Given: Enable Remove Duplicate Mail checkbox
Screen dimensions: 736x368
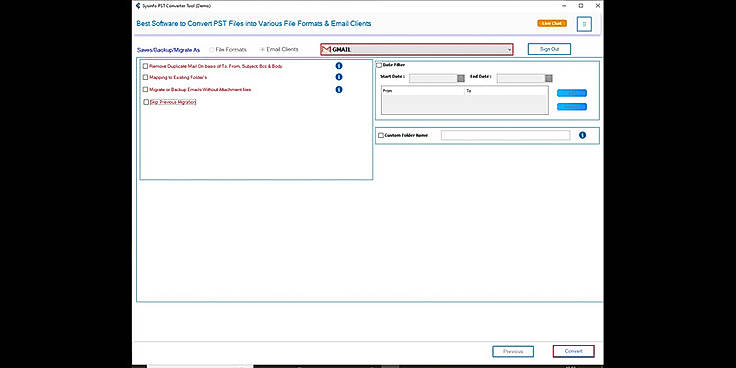Looking at the screenshot, I should [x=146, y=66].
